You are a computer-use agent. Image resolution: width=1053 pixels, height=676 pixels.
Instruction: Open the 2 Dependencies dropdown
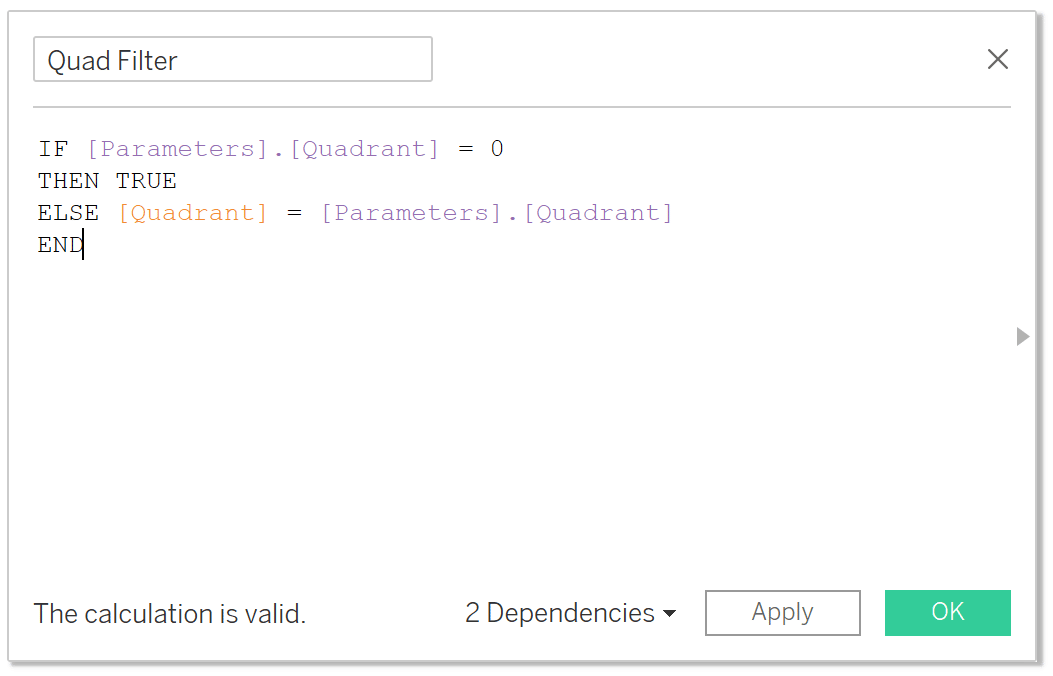570,613
